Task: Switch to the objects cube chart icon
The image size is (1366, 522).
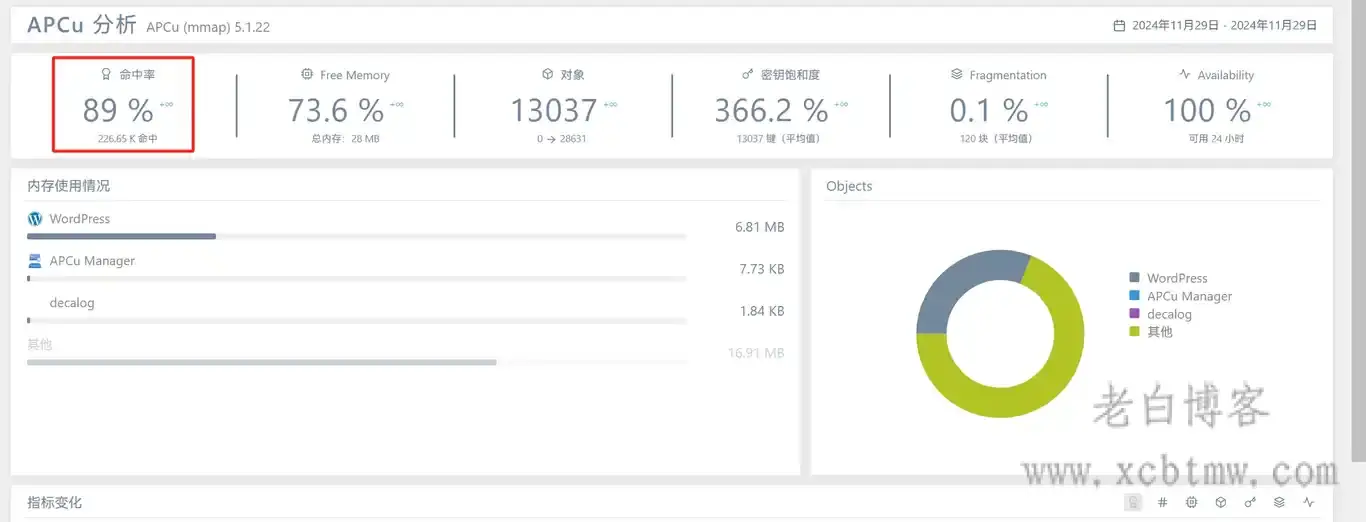Action: pos(1221,502)
